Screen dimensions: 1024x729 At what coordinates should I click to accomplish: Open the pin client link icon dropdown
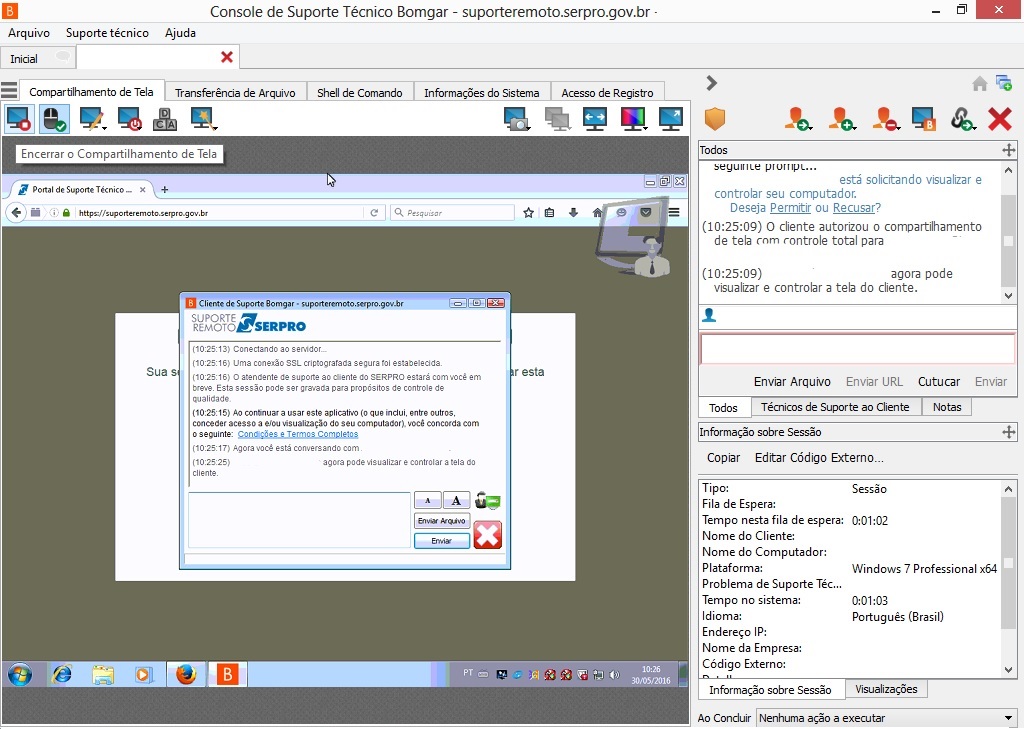(963, 119)
